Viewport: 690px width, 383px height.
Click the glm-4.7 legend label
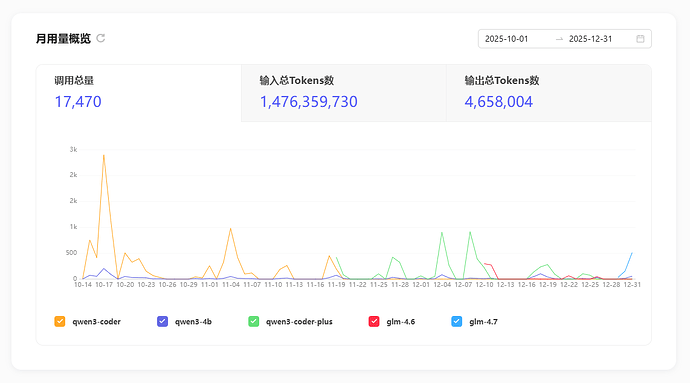(x=484, y=322)
